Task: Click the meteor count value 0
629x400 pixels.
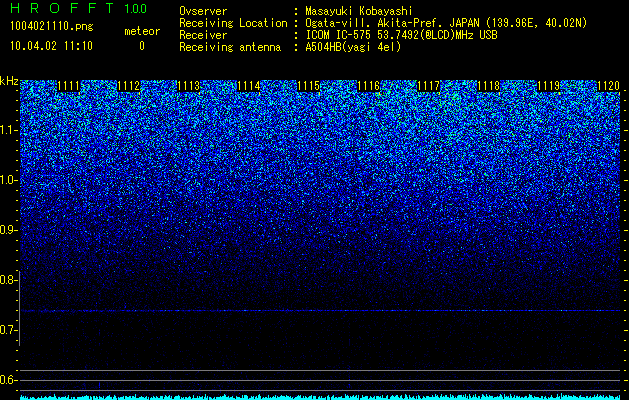Action: click(142, 46)
